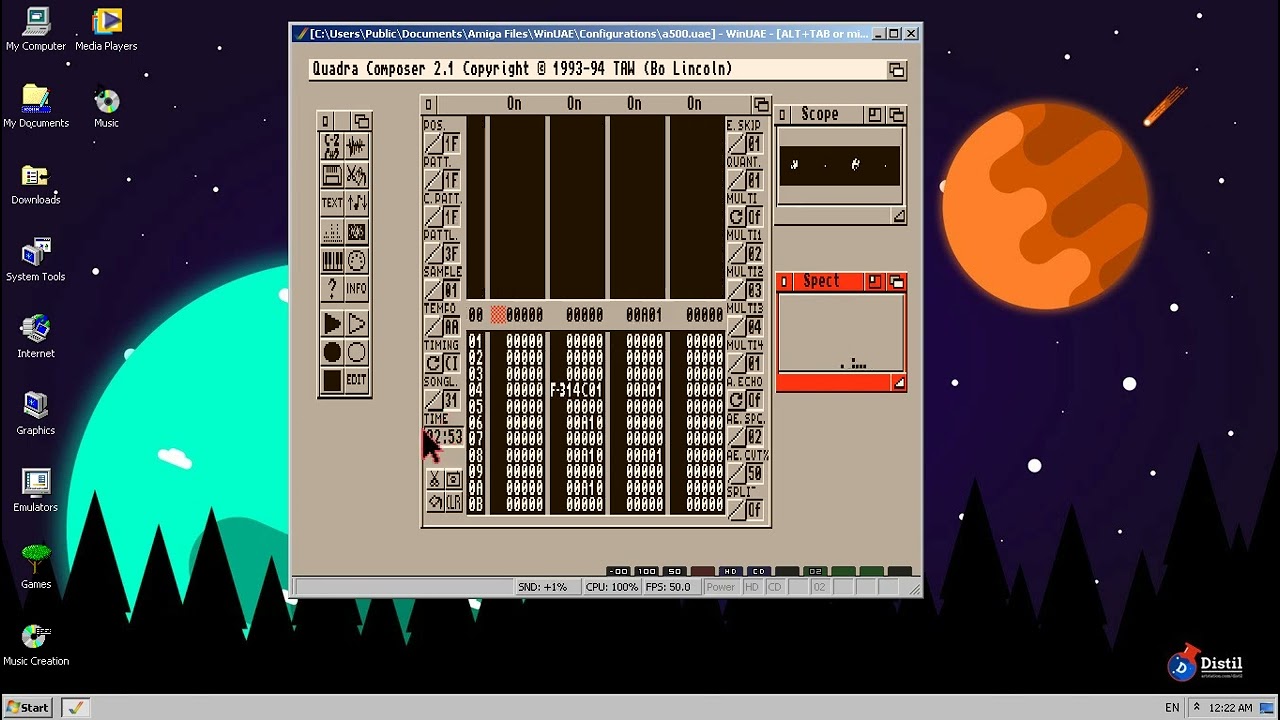Click the solid record circle
Screen dimensions: 1280x720
click(x=332, y=352)
